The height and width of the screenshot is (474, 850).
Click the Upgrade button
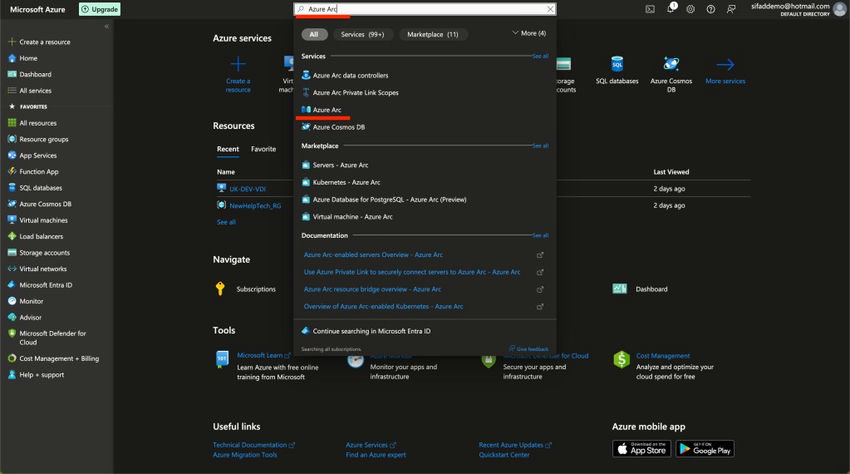click(x=100, y=9)
